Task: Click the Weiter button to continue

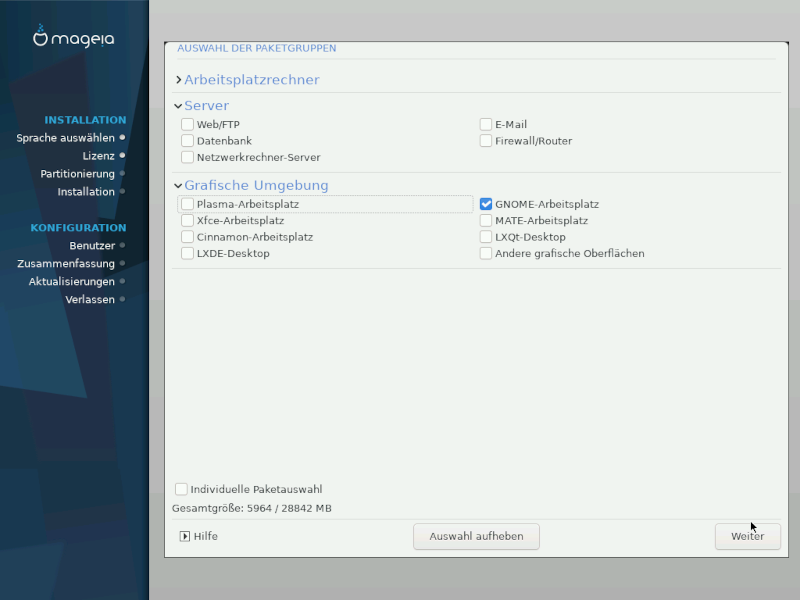Action: 747,536
